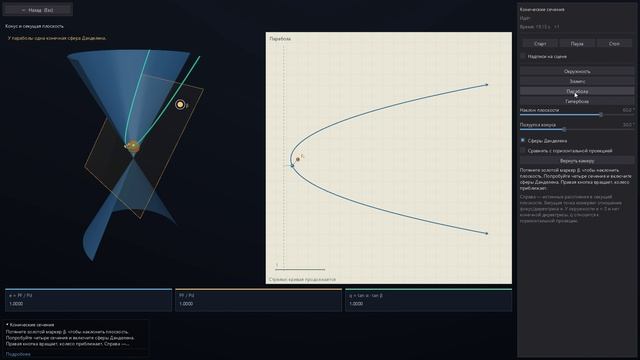Reset view with Вернуть камеру button
The image size is (640, 360).
577,160
